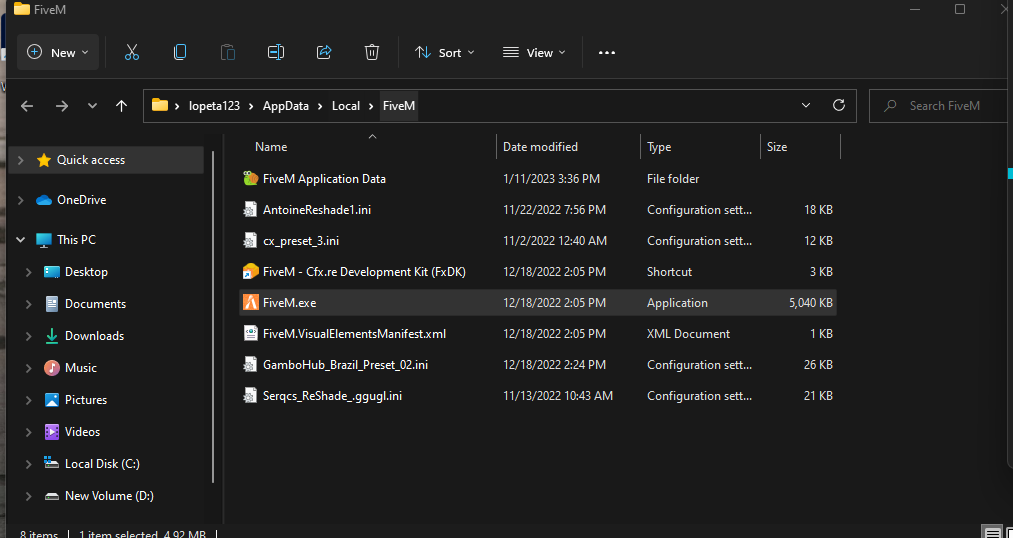
Task: Click the FiveM Application Data snail icon
Action: tap(251, 178)
